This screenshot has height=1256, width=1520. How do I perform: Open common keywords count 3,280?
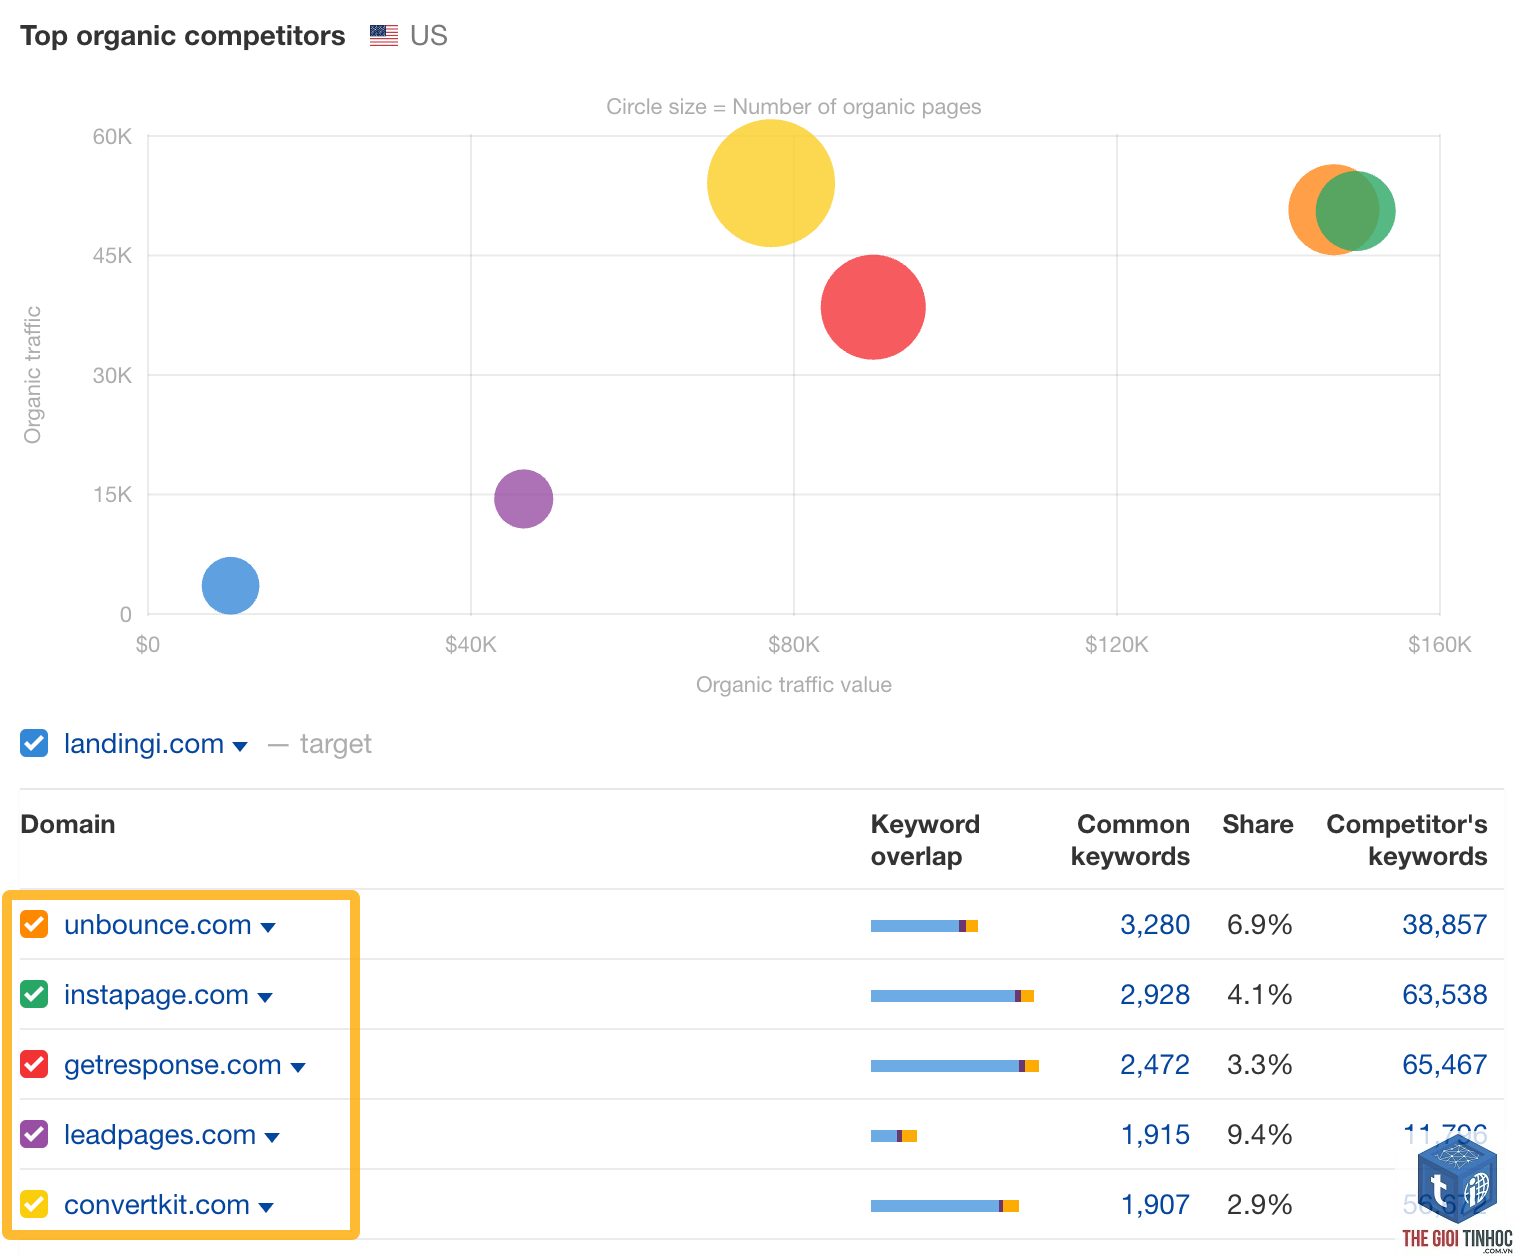coord(1155,925)
